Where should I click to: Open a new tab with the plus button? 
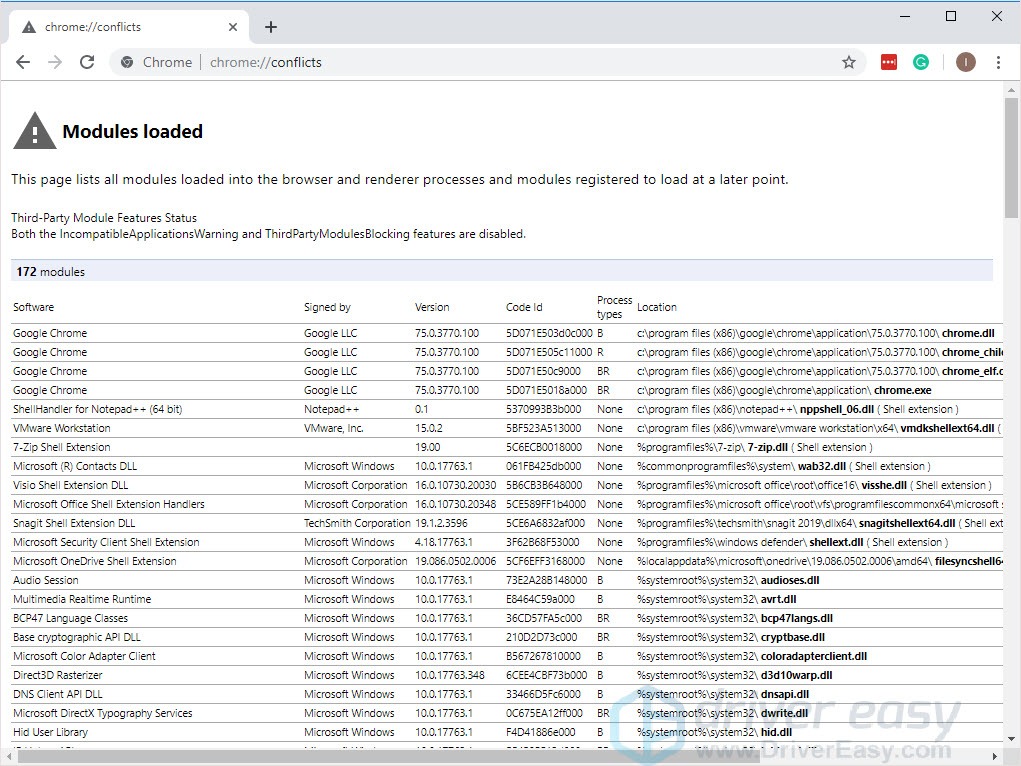click(x=270, y=27)
